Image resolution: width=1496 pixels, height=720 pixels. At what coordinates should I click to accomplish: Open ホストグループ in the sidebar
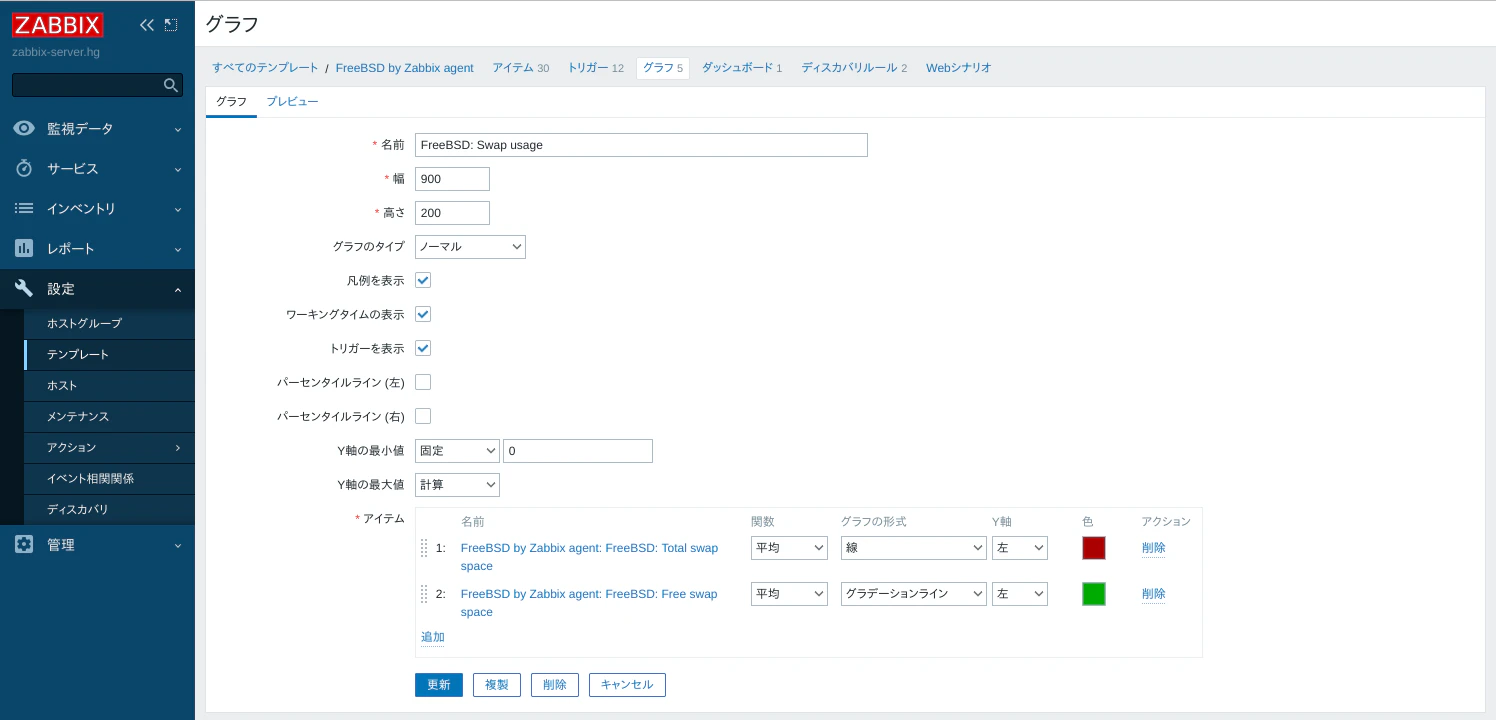(x=84, y=324)
